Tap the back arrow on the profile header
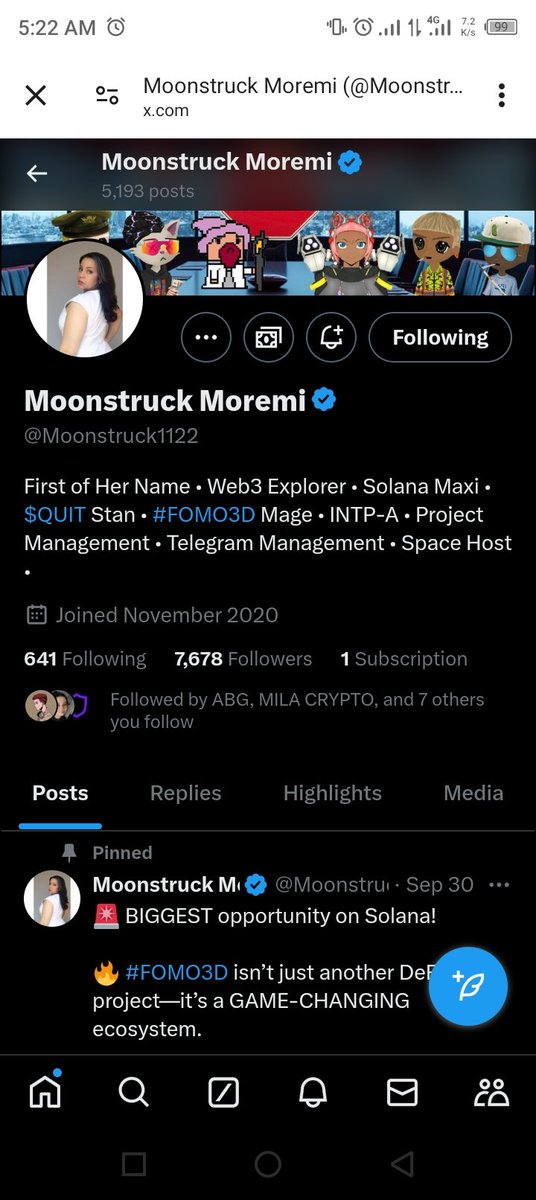This screenshot has height=1200, width=536. pos(37,174)
